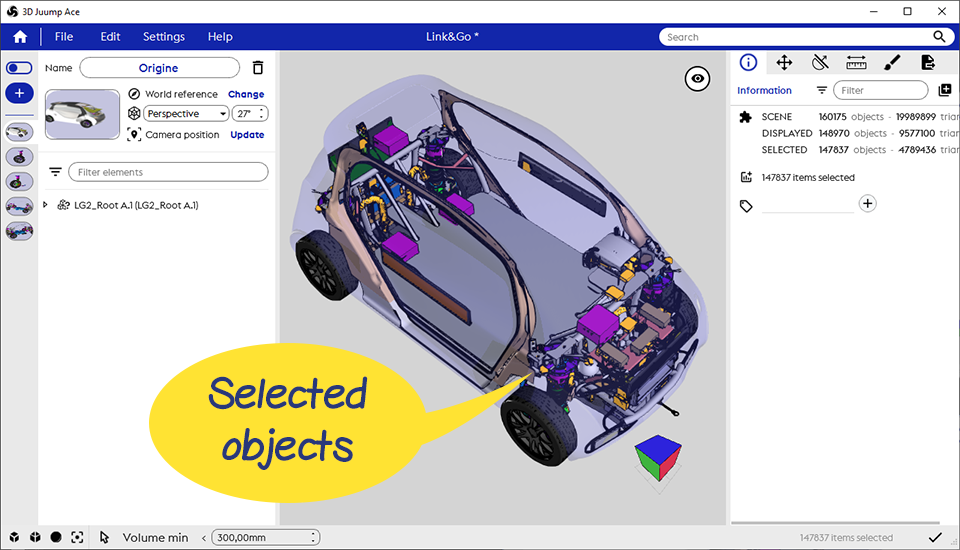Add a new viewpoint with plus button

[19, 93]
